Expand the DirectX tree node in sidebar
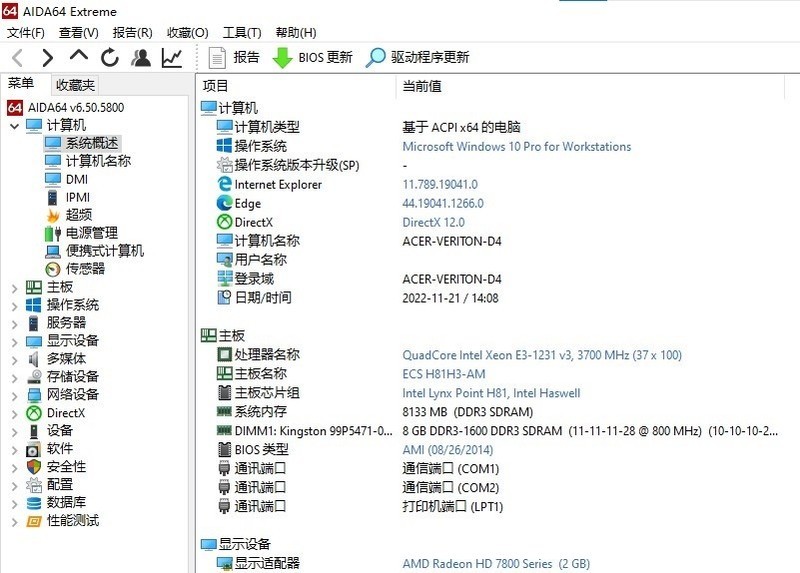Image resolution: width=800 pixels, height=573 pixels. [15, 413]
